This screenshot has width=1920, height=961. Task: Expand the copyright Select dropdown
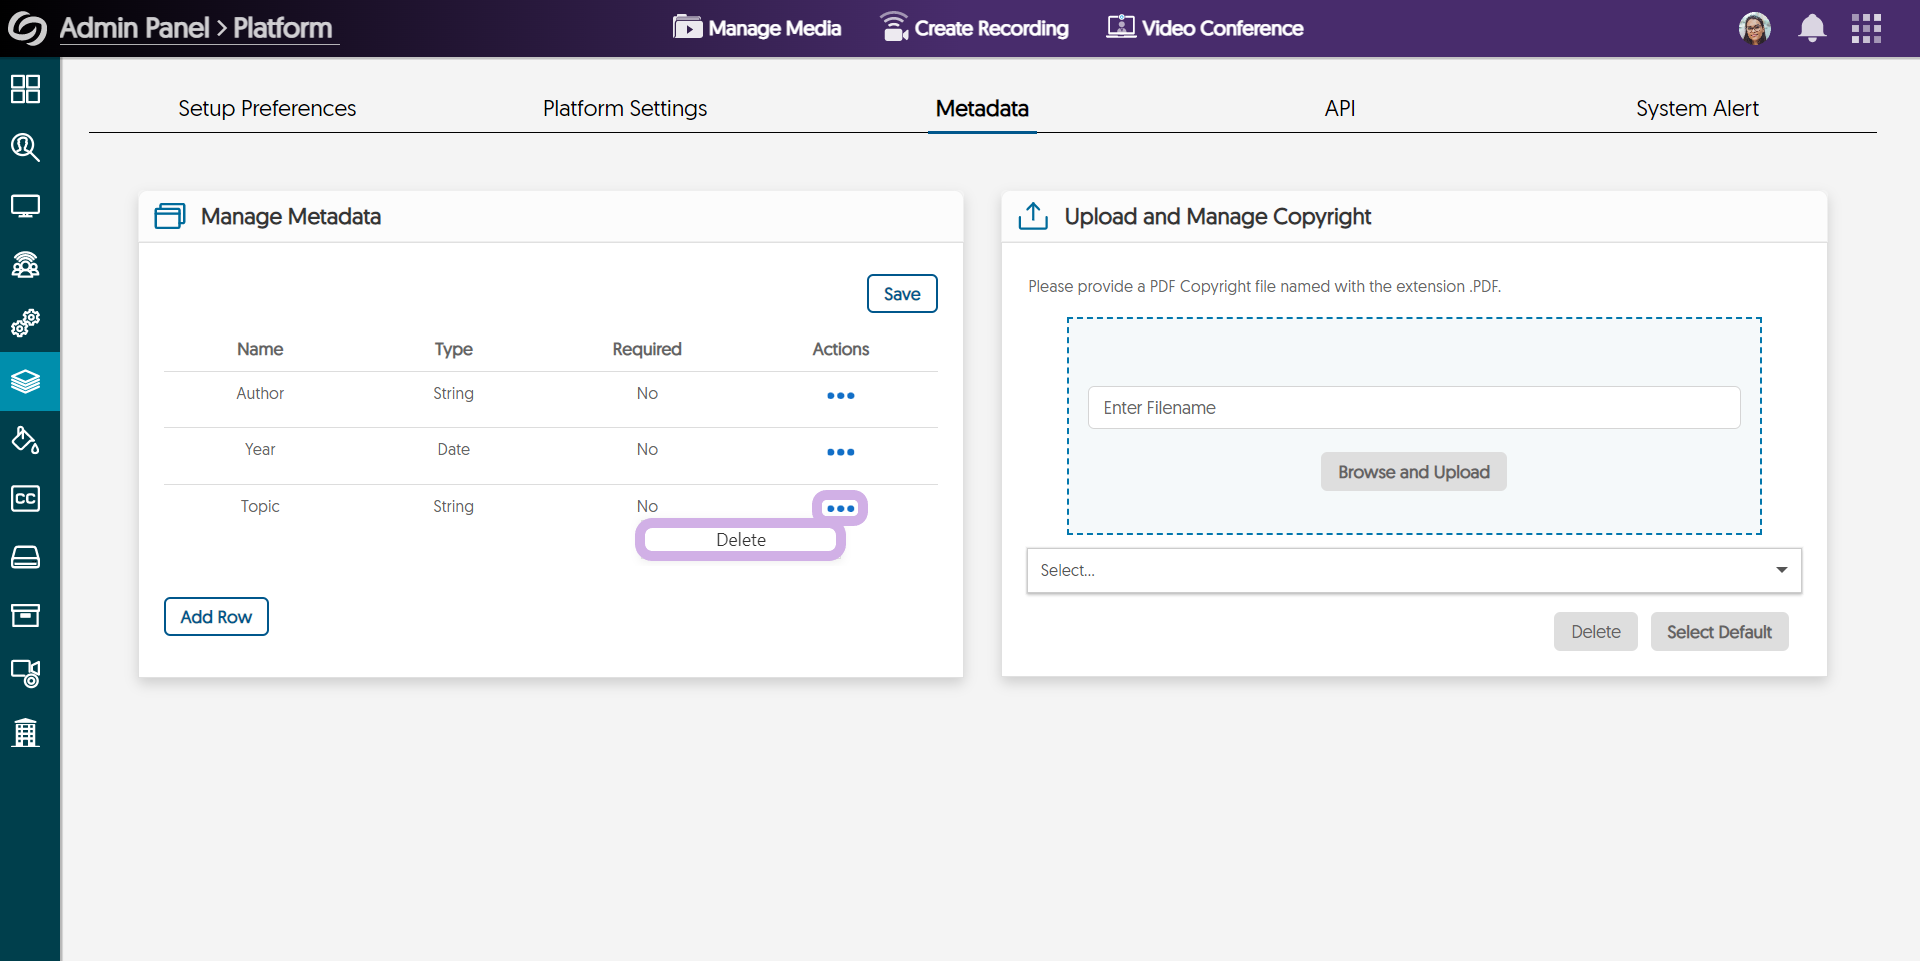coord(1413,570)
